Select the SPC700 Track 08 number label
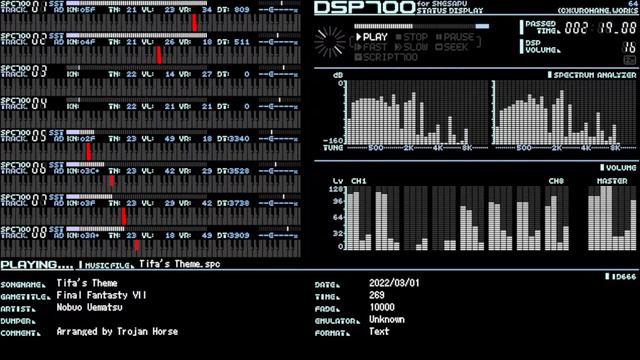Viewport: 640px width, 360px height. tap(24, 232)
